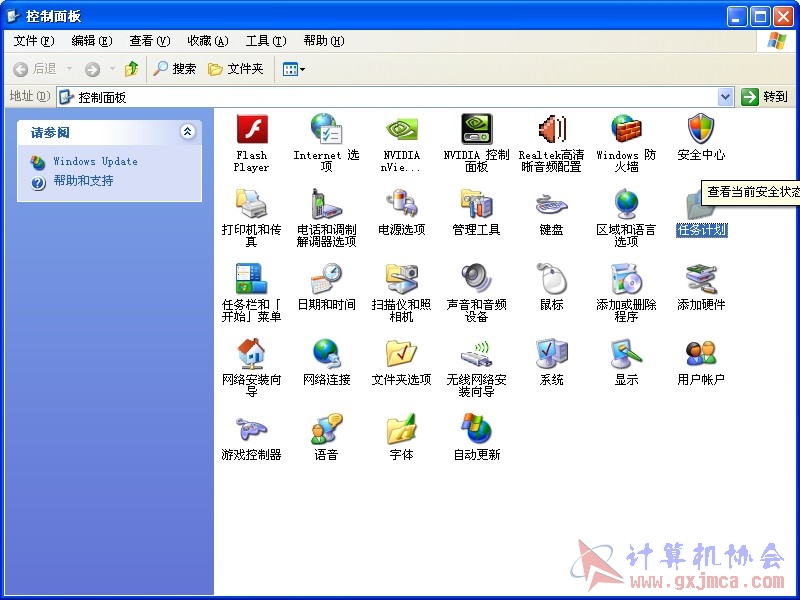Open 任务栏和「开始」菜单 icon

pos(252,279)
